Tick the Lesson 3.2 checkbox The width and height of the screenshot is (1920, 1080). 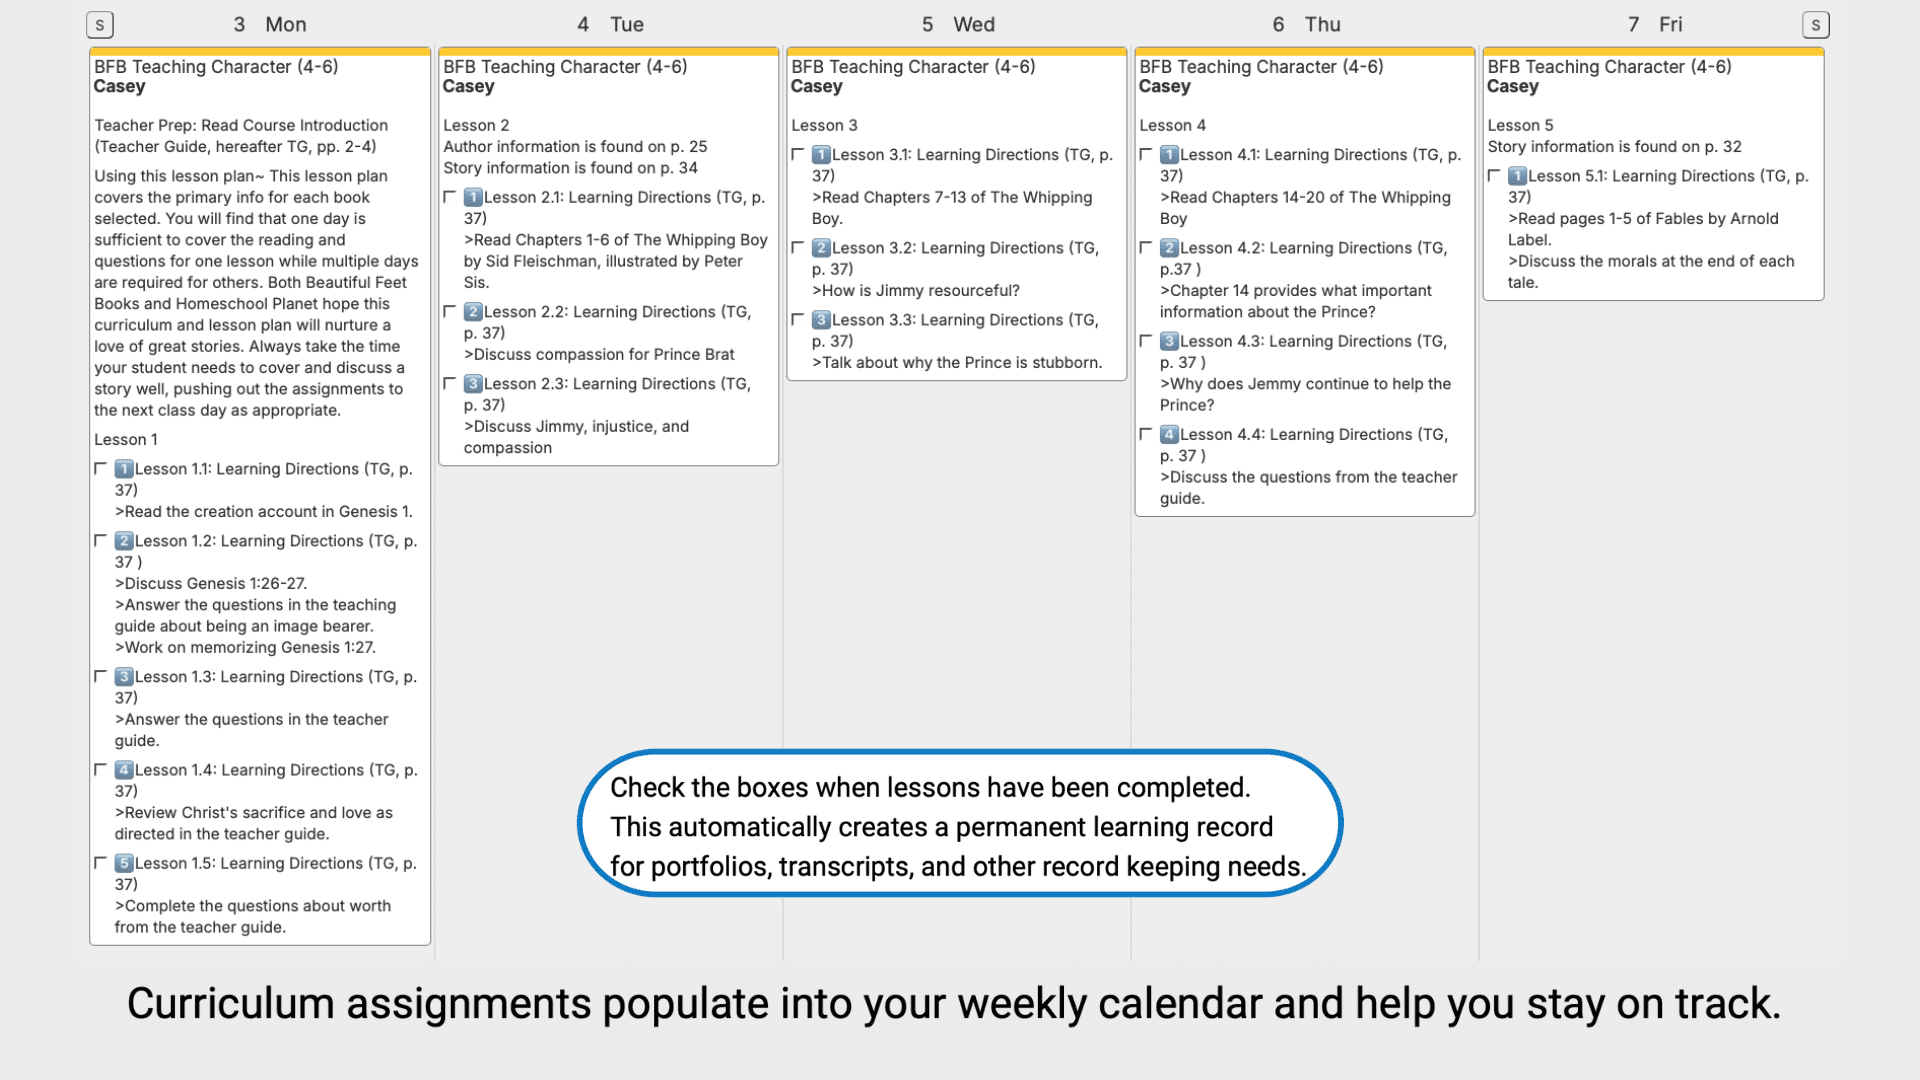[798, 247]
